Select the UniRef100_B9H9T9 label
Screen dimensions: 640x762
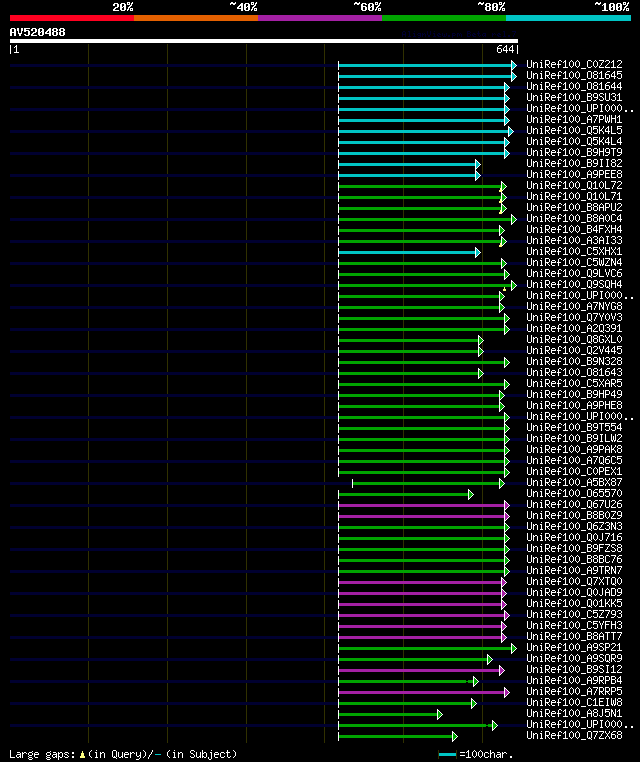[x=574, y=152]
